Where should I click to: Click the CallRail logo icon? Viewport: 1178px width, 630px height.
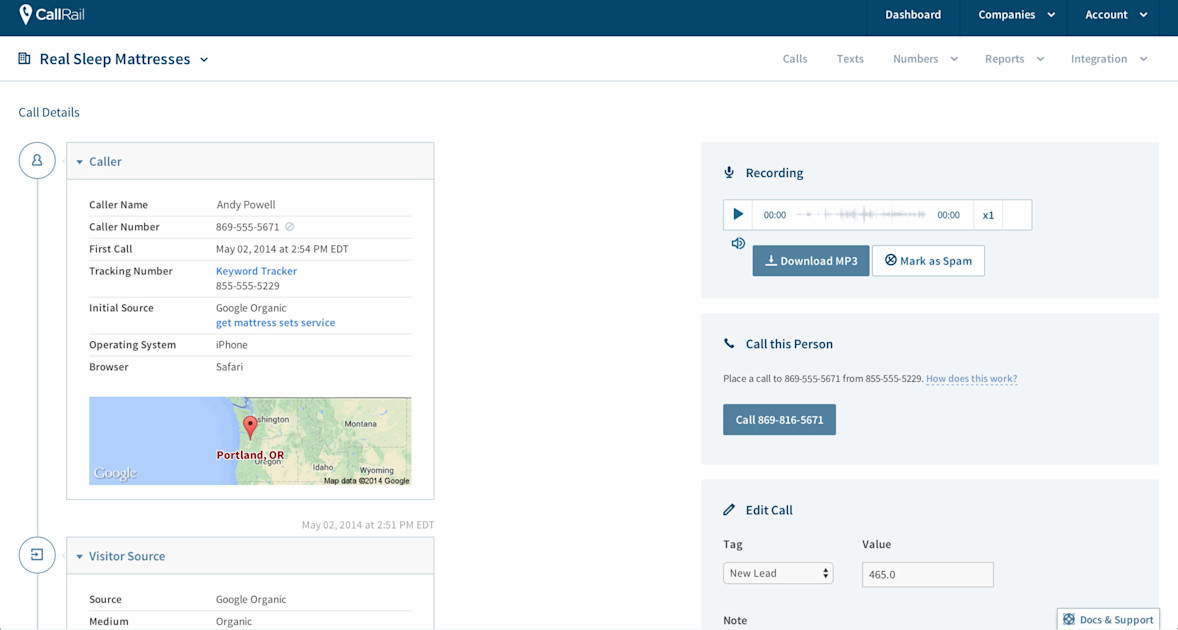28,14
